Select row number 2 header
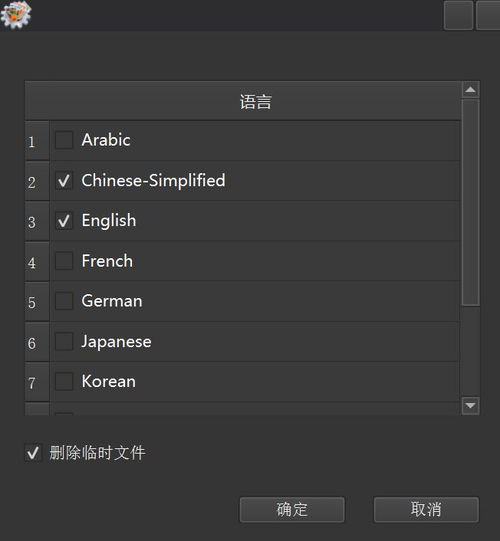 coord(37,181)
